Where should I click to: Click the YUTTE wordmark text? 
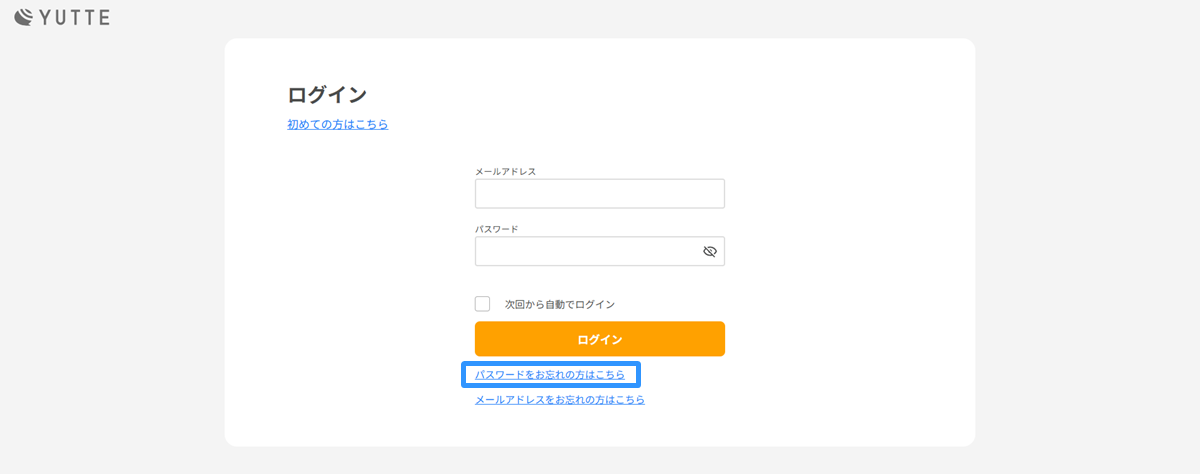[74, 17]
